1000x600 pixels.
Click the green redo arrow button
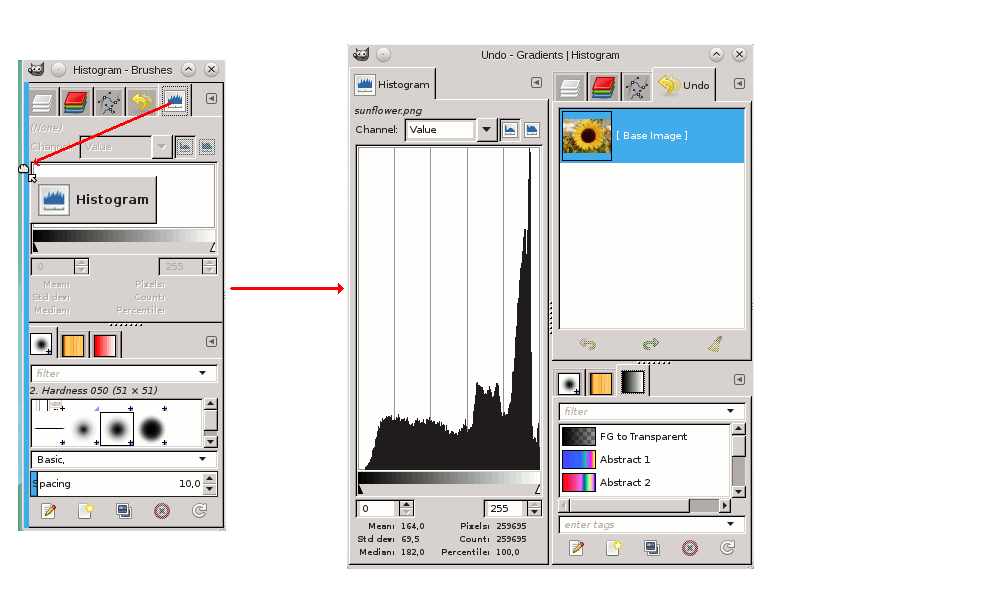651,344
